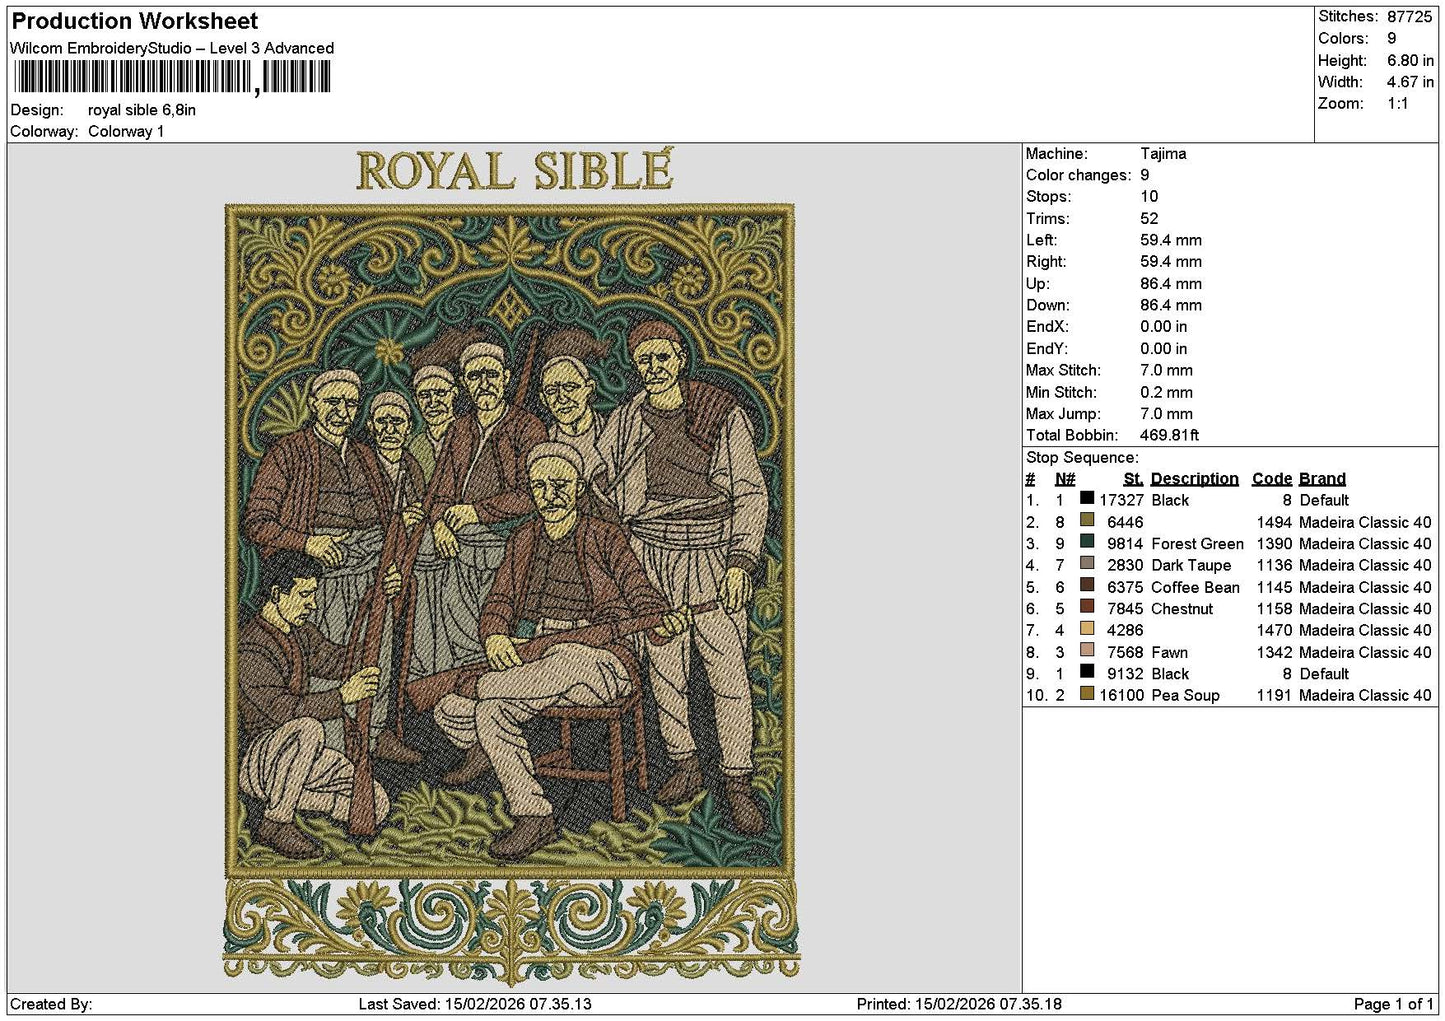The height and width of the screenshot is (1021, 1445).
Task: Click the Chestnut color swatch
Action: tap(1087, 607)
